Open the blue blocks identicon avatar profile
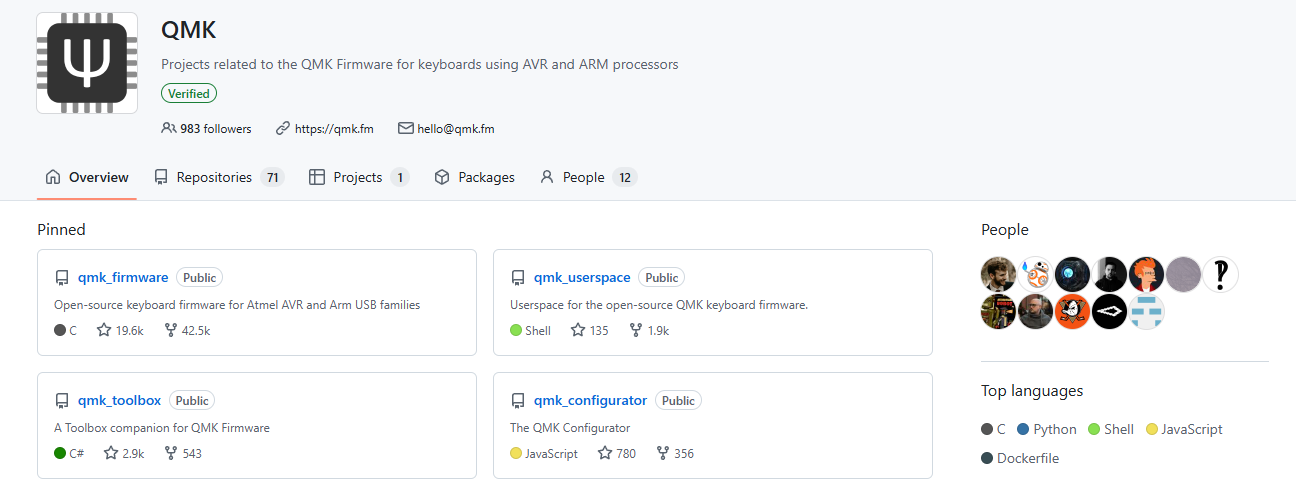Viewport: 1296px width, 482px height. click(1147, 312)
